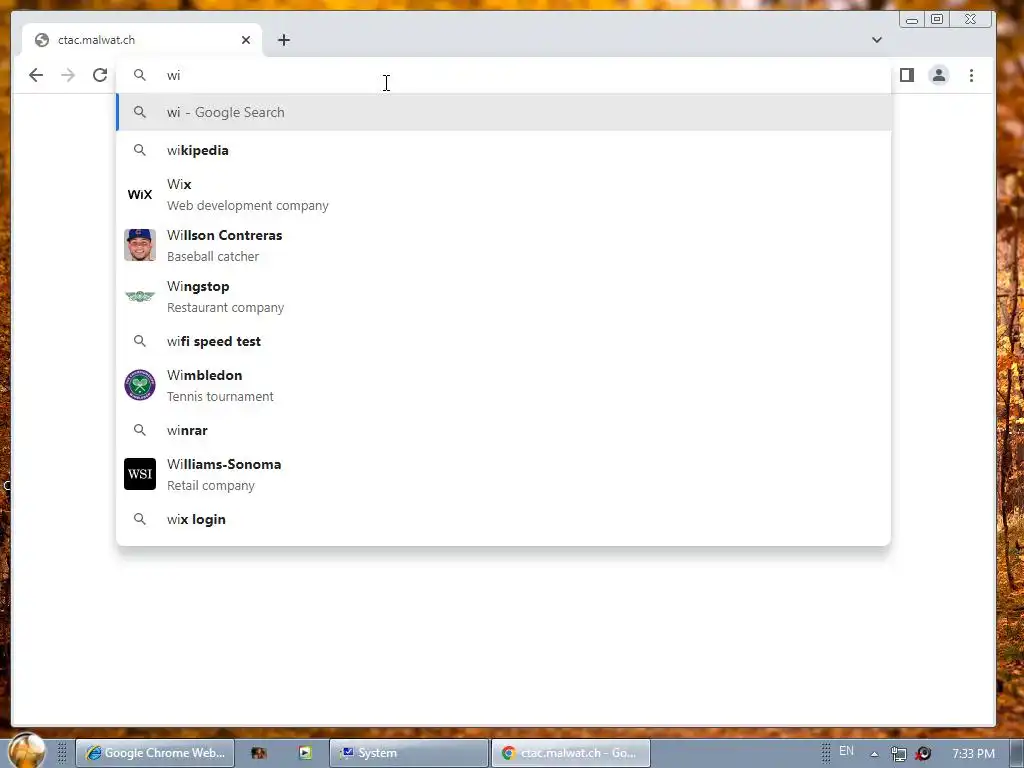Open the System taskbar window
The width and height of the screenshot is (1024, 768).
pos(409,753)
